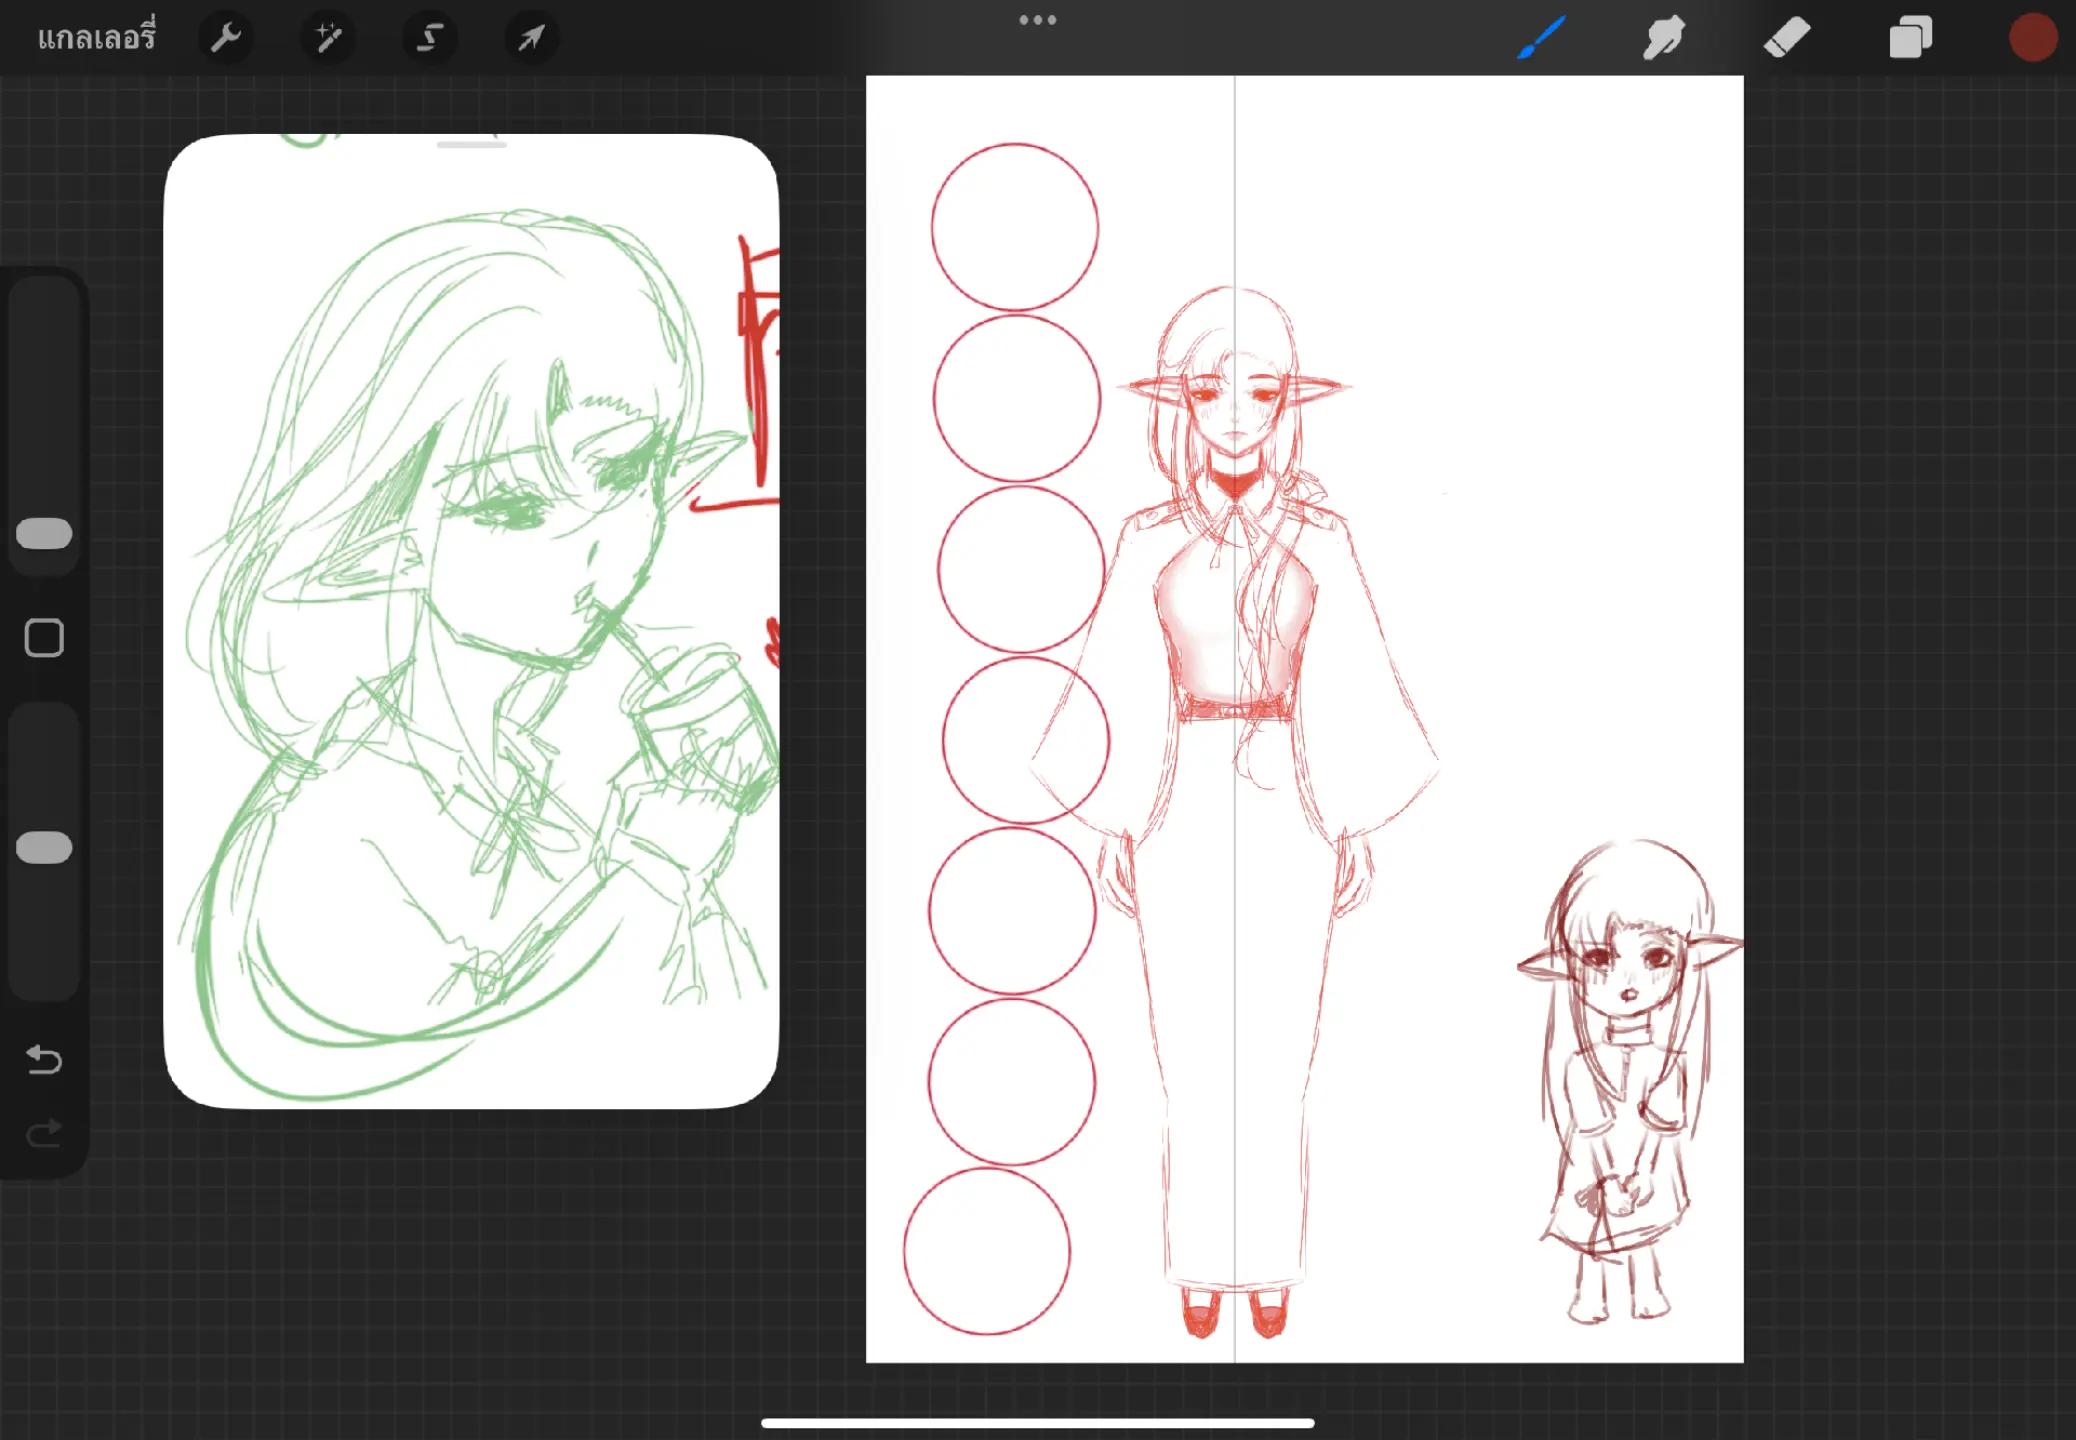This screenshot has width=2076, height=1440.
Task: Activate the Selection tool
Action: pyautogui.click(x=429, y=38)
